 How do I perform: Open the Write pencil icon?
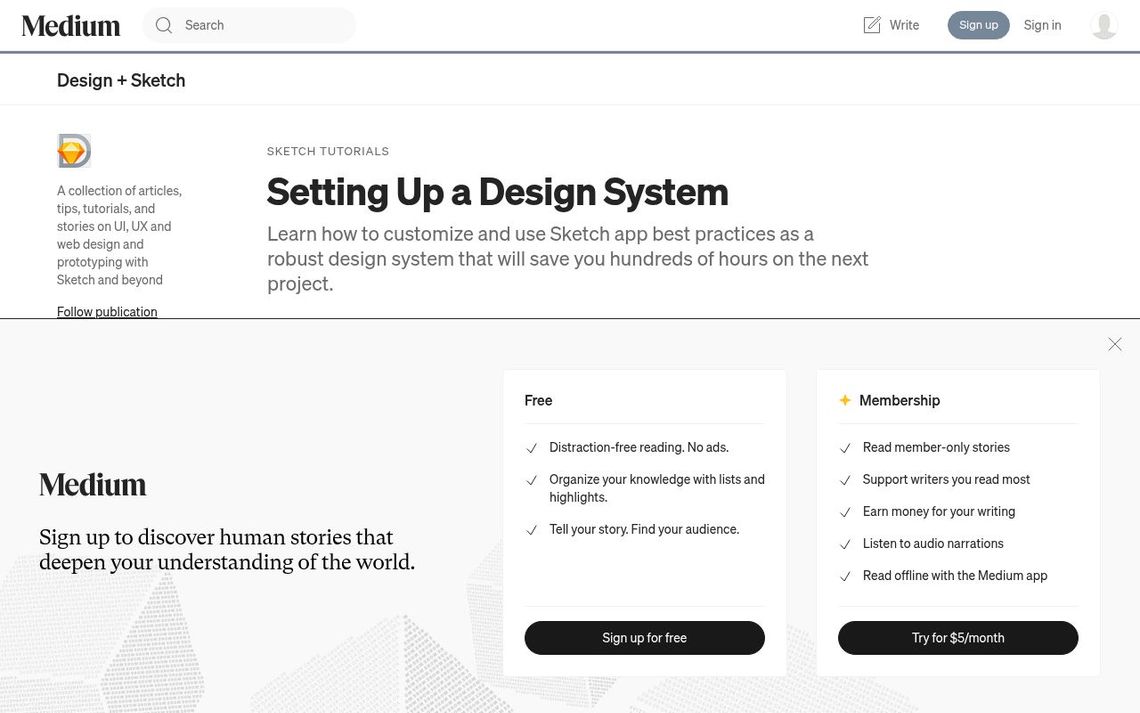872,25
